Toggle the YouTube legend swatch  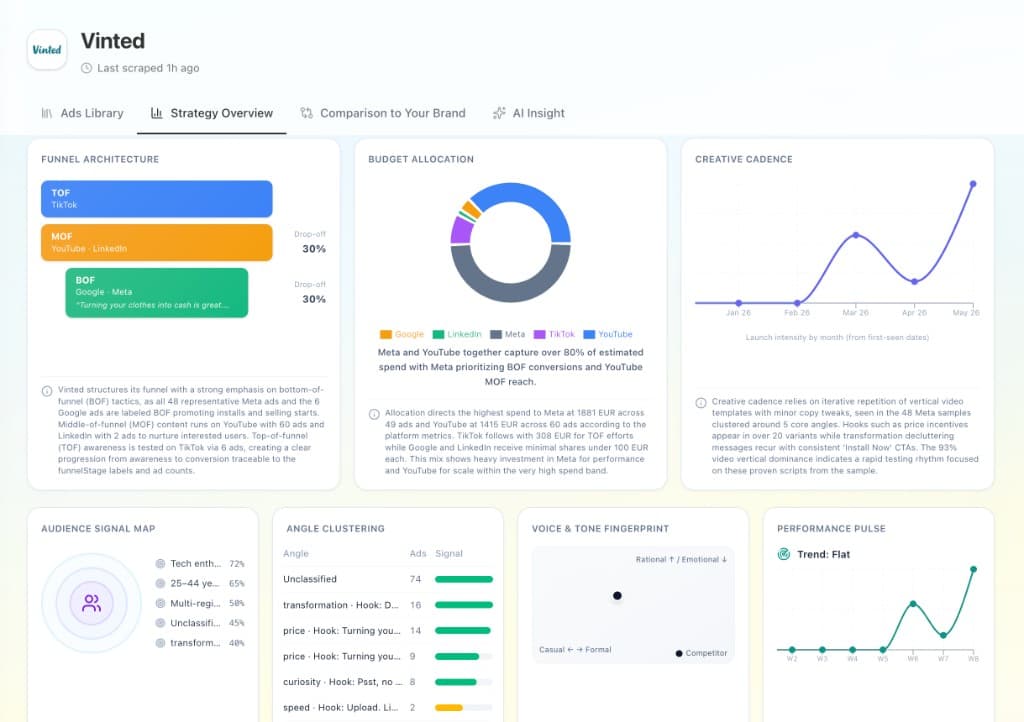pos(589,334)
